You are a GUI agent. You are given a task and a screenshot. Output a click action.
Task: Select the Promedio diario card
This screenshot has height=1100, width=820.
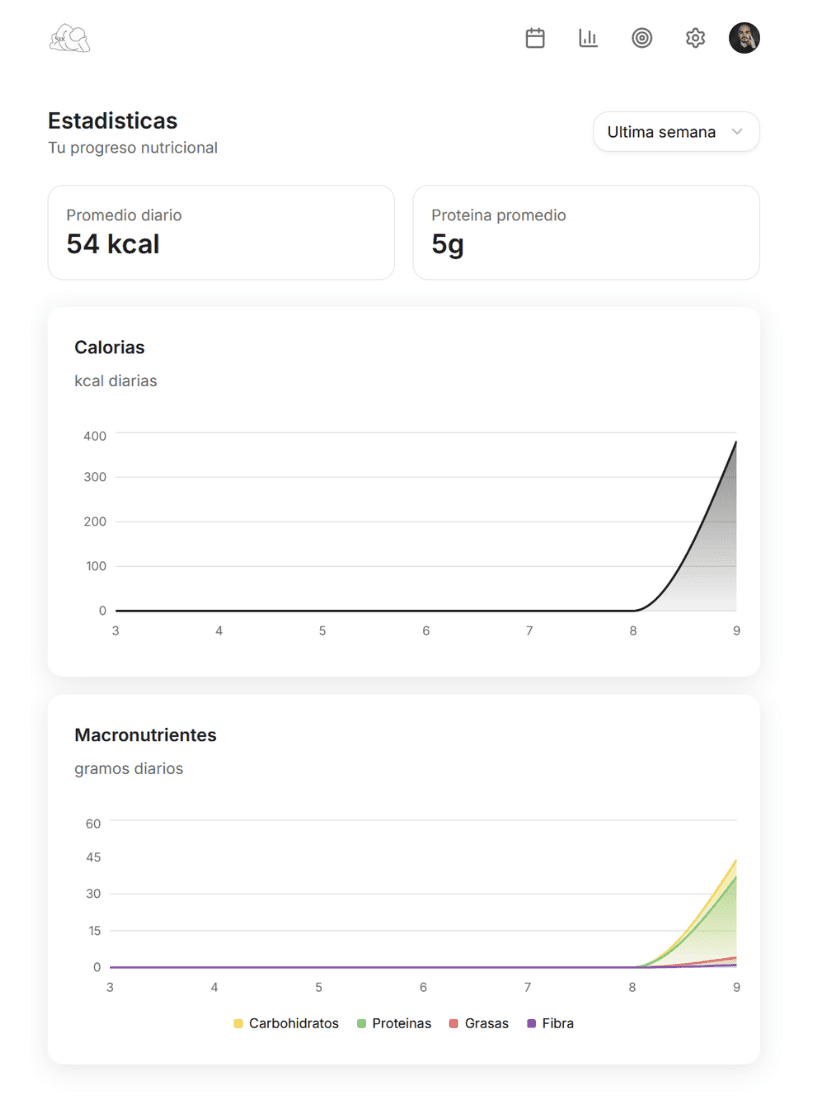coord(220,232)
